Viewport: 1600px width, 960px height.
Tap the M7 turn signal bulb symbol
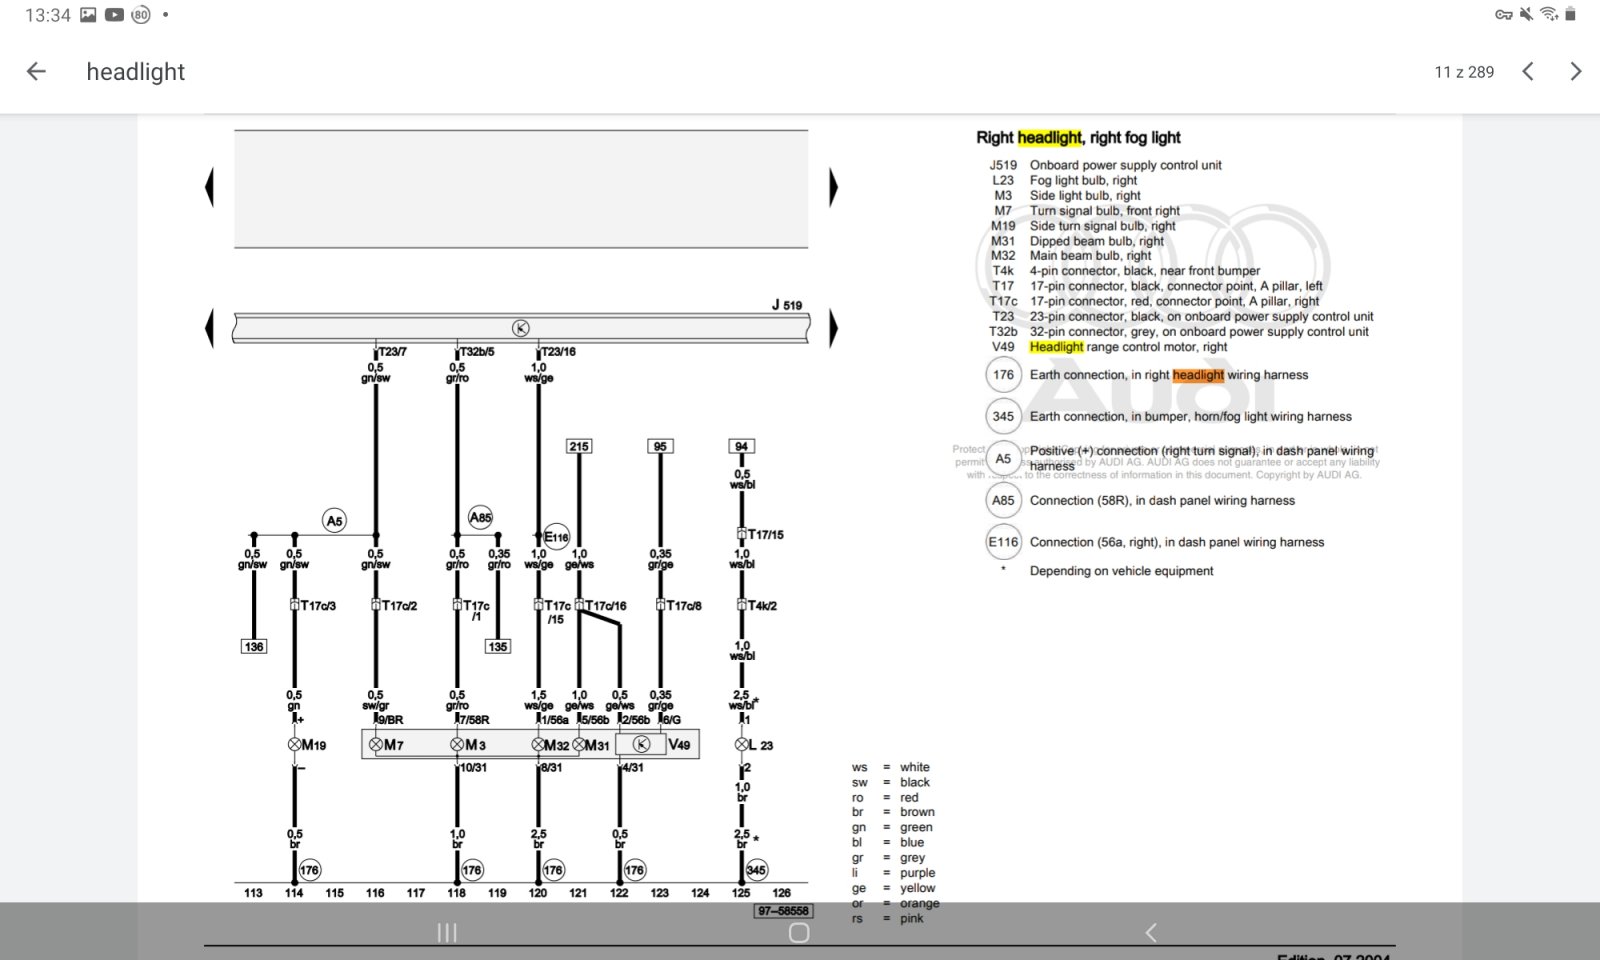point(376,745)
